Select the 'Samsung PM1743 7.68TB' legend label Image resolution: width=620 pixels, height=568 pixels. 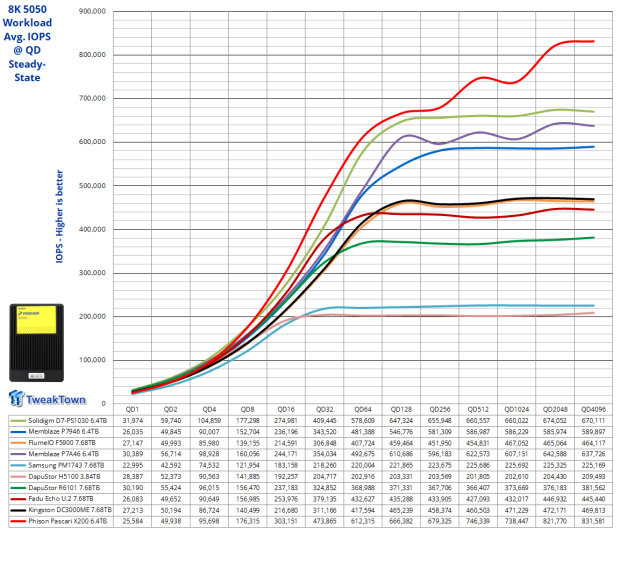click(x=66, y=465)
